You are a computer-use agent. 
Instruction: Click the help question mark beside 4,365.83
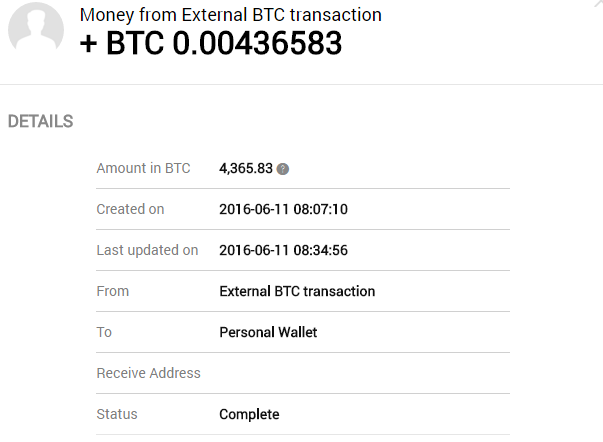pos(283,169)
